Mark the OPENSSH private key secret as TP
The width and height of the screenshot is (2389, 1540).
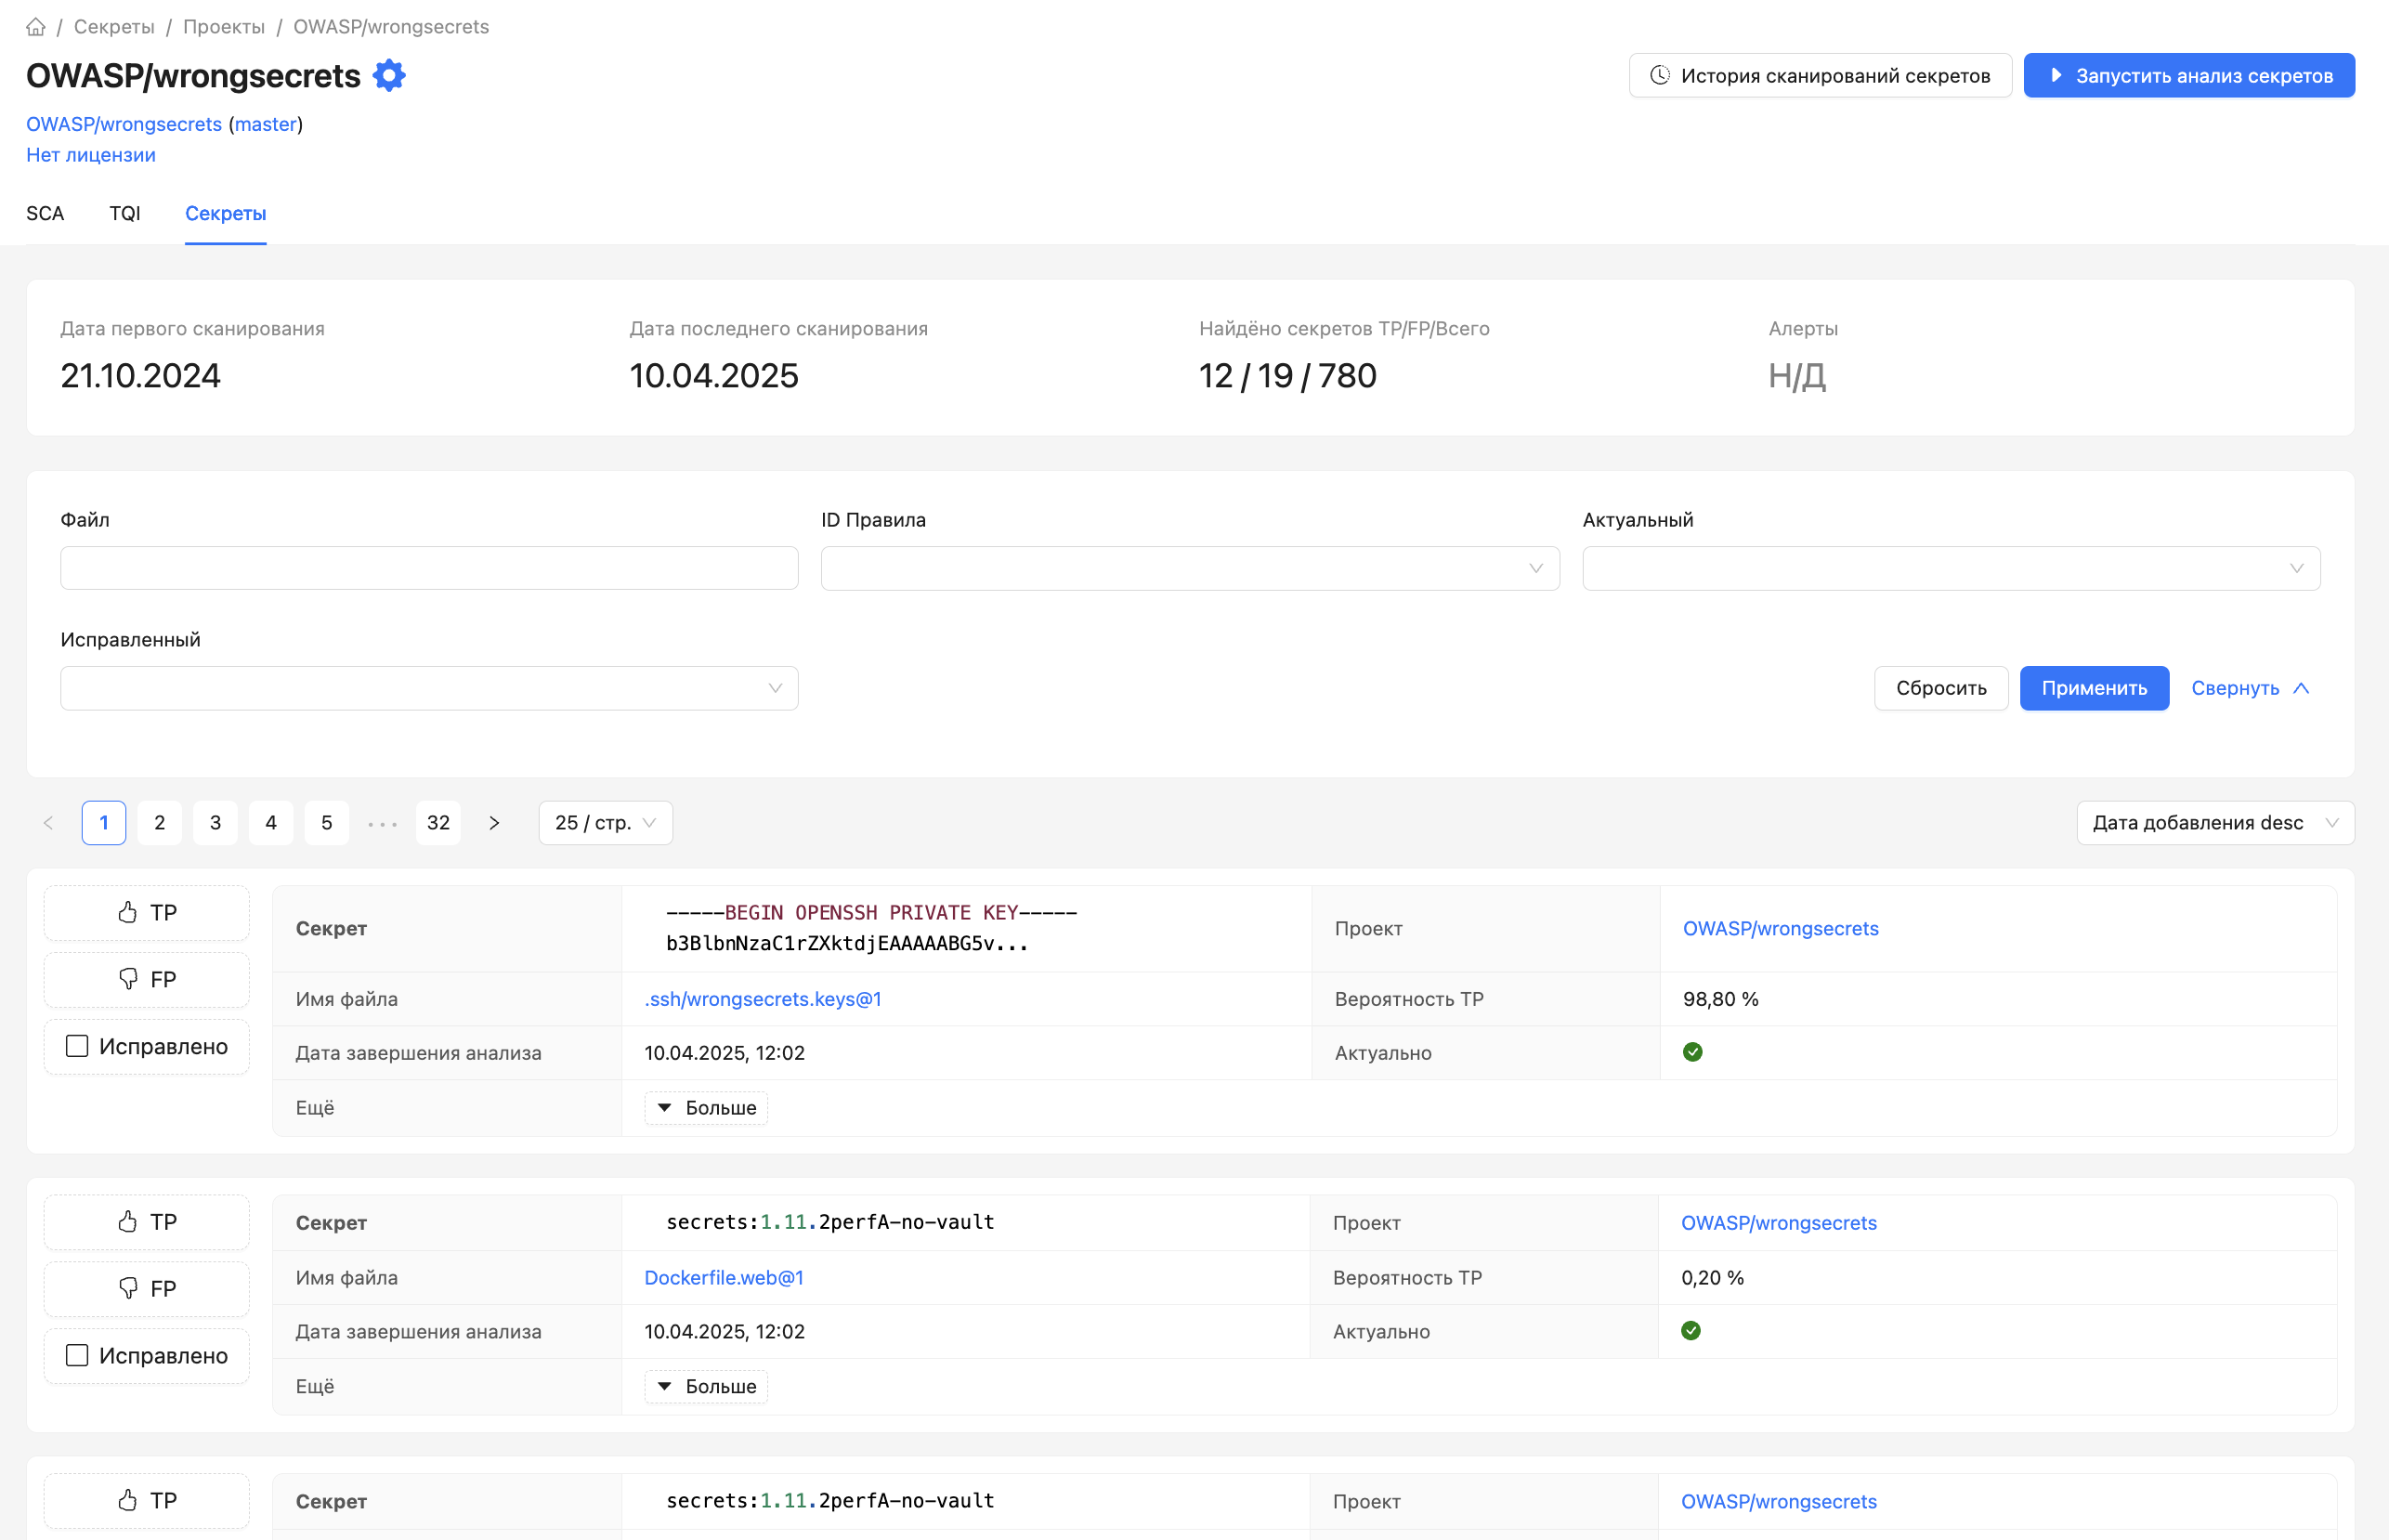point(147,913)
